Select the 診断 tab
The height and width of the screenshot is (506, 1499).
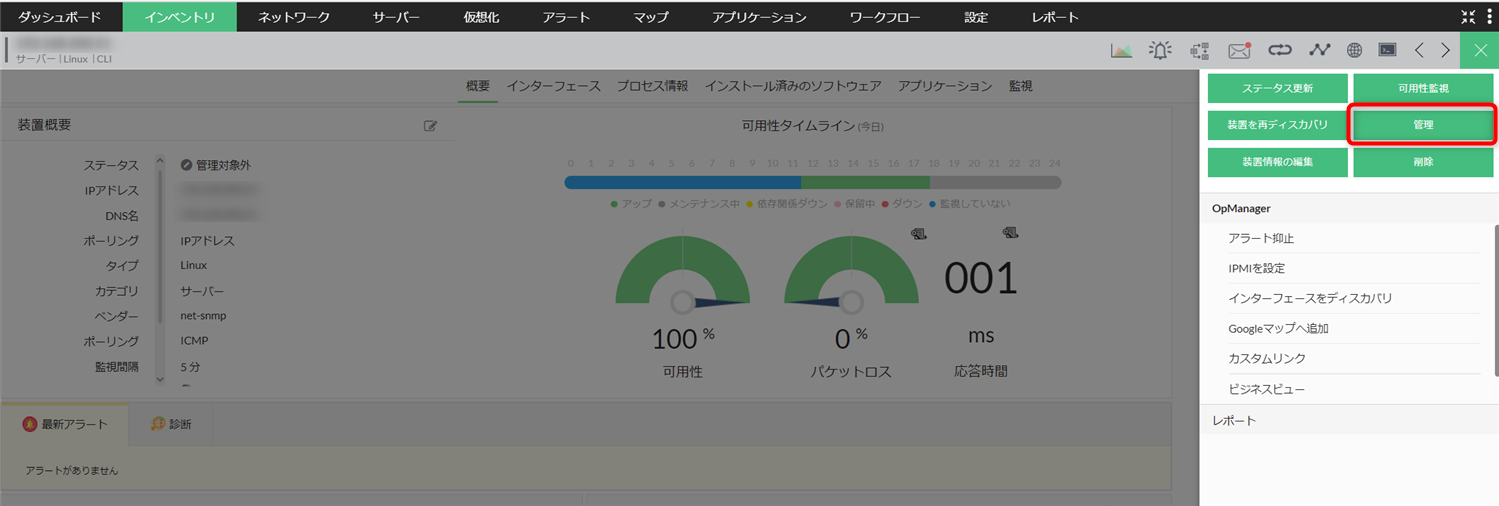pos(171,424)
